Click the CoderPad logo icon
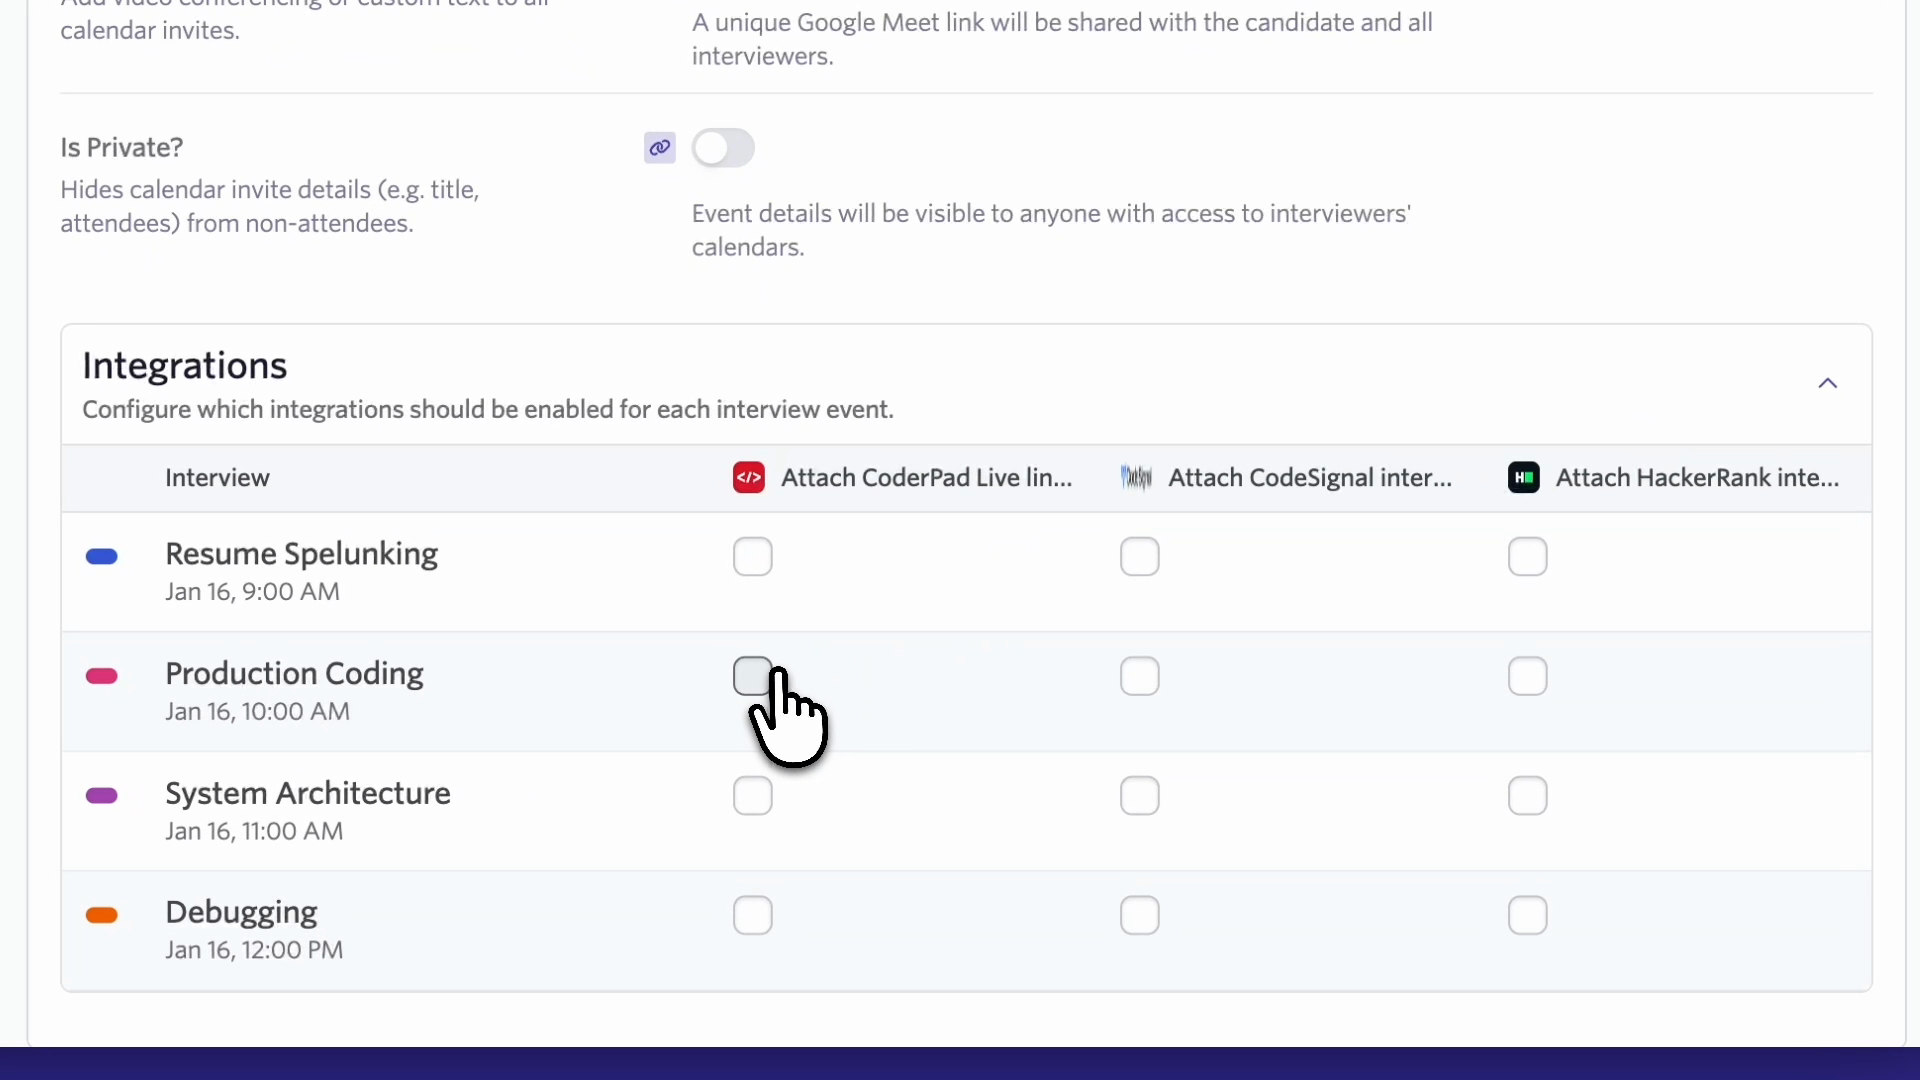The width and height of the screenshot is (1920, 1080). pyautogui.click(x=749, y=478)
